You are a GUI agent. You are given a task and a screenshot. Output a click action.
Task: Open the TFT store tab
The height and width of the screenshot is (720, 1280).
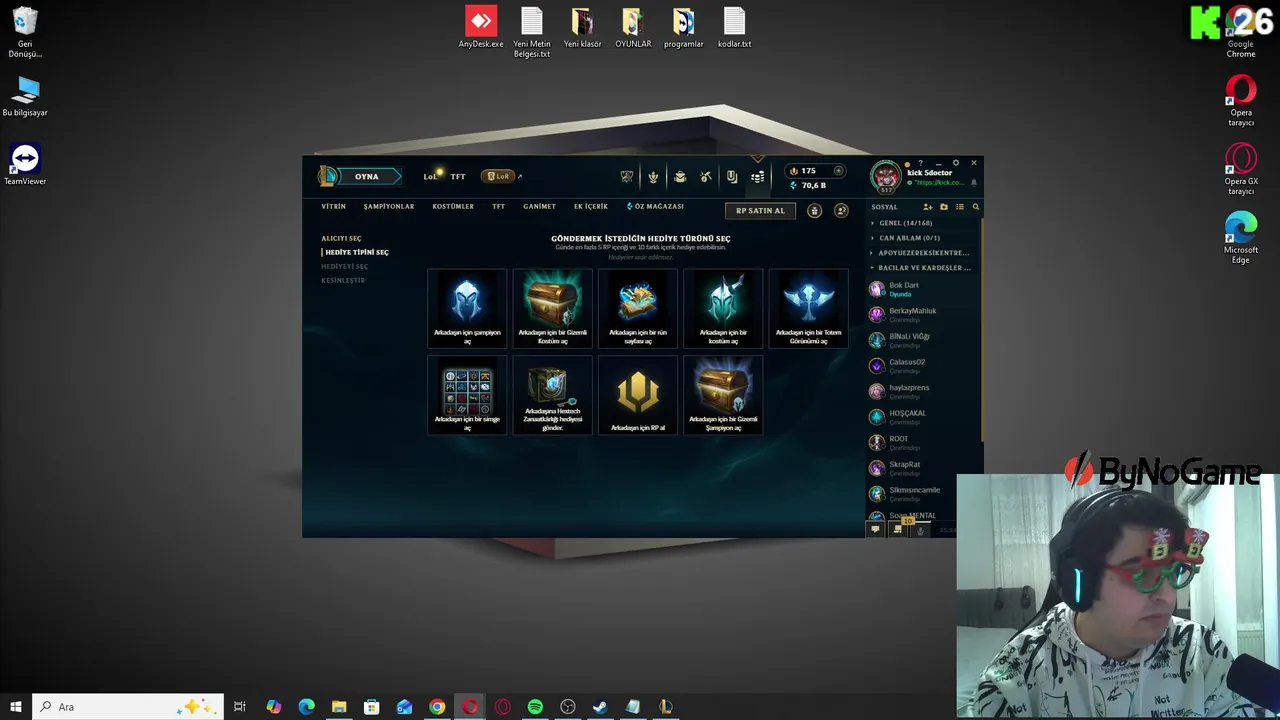499,207
